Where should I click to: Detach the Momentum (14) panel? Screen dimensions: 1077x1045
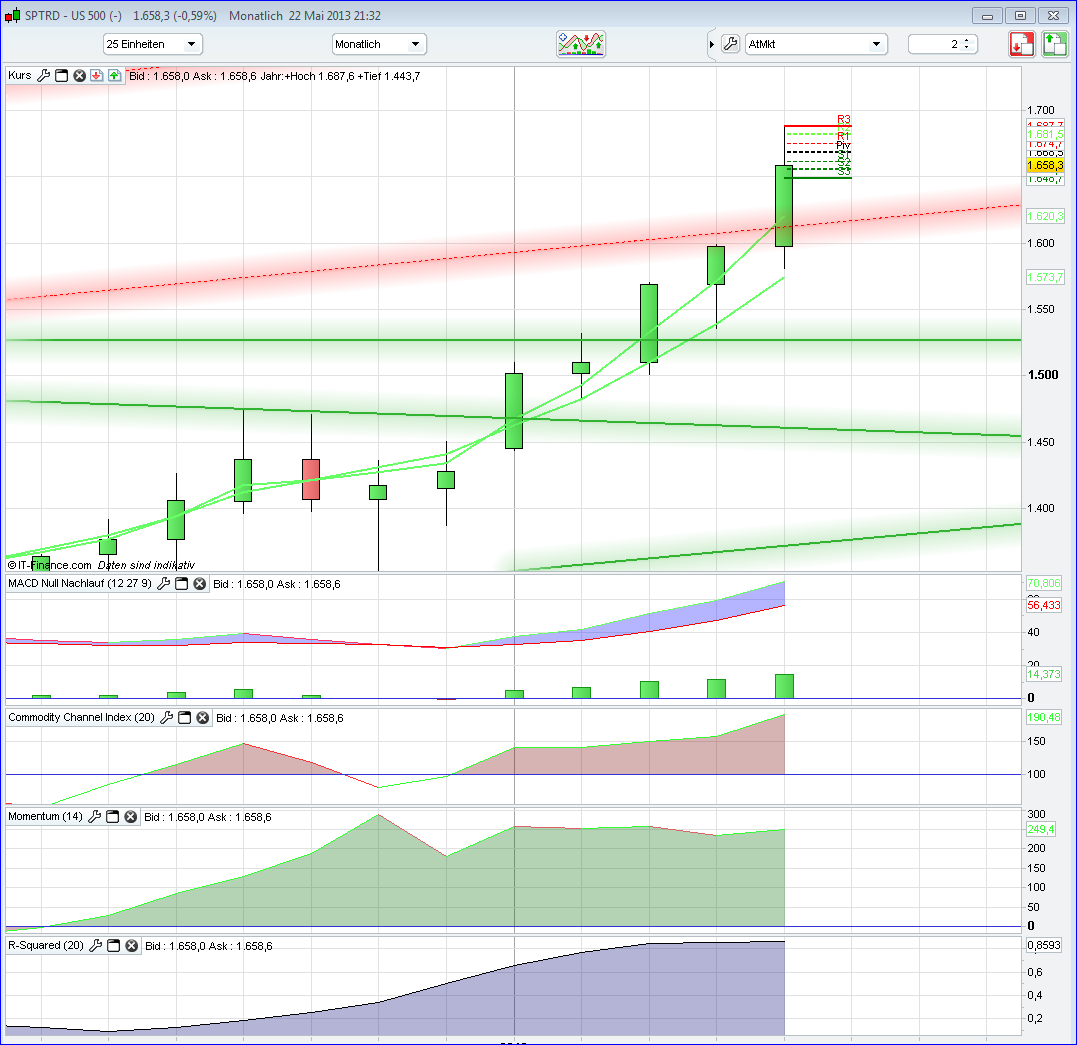click(x=112, y=817)
